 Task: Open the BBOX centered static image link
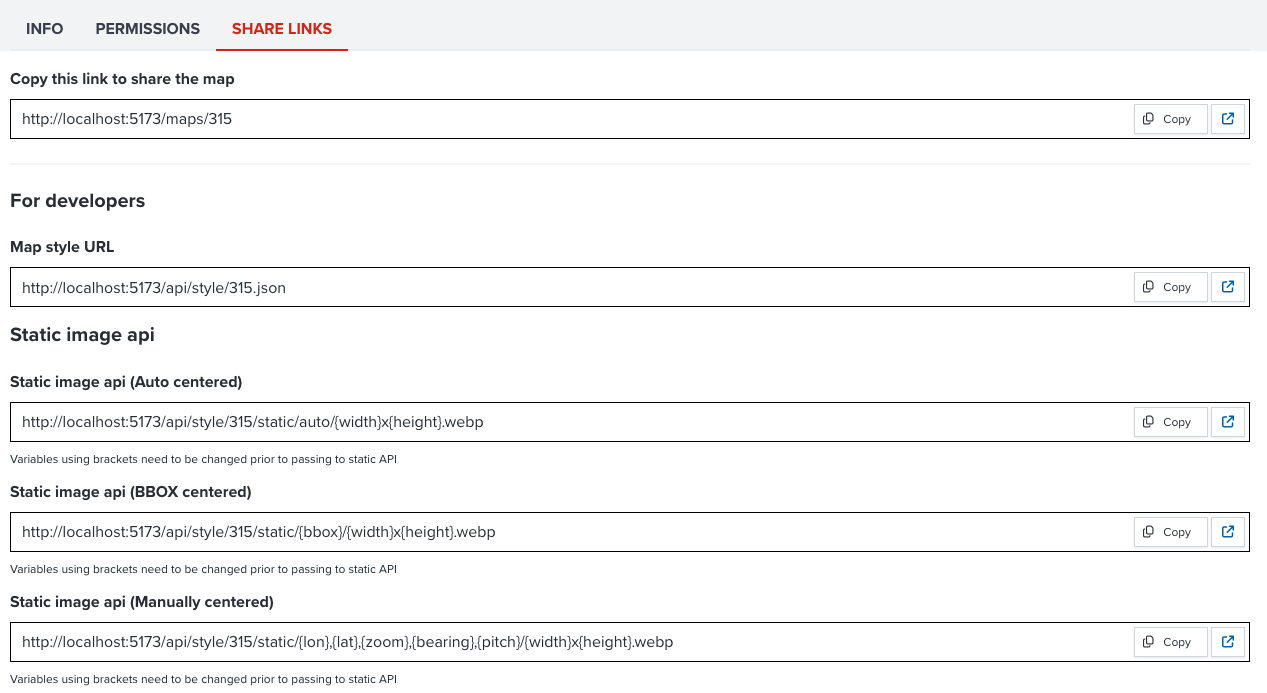pos(1227,531)
